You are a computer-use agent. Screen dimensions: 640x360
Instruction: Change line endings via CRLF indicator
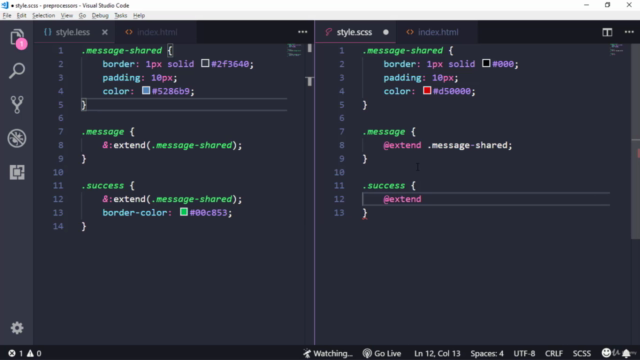(553, 353)
